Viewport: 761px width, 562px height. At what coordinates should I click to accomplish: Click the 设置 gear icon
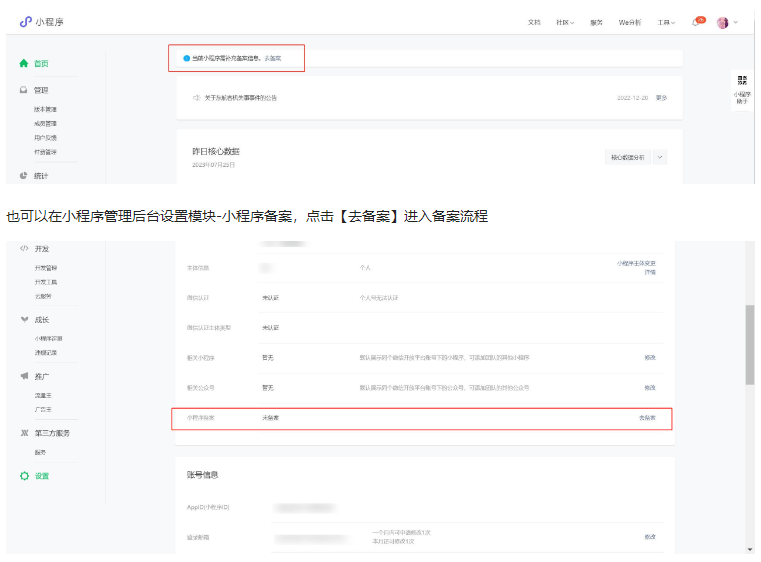coord(24,476)
